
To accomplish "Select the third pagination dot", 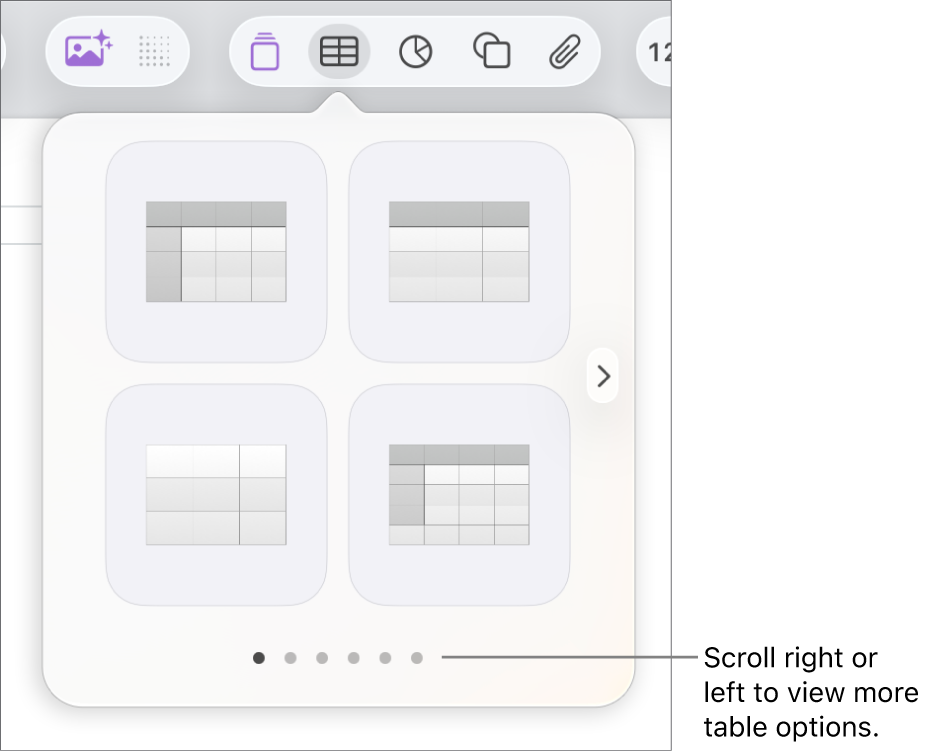I will click(322, 658).
